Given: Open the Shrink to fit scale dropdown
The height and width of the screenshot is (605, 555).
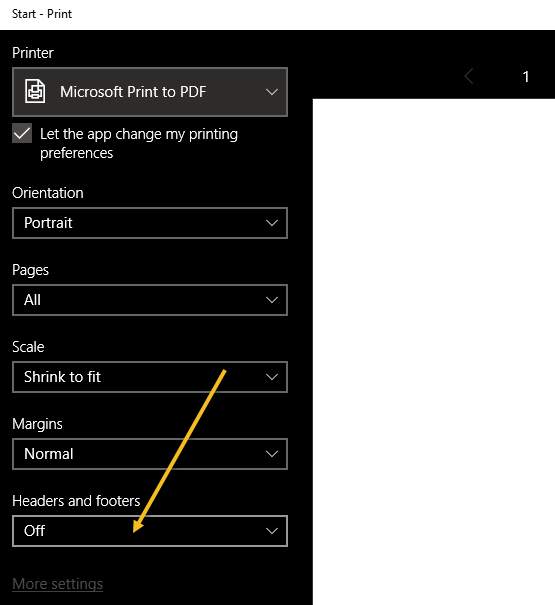Looking at the screenshot, I should click(150, 377).
